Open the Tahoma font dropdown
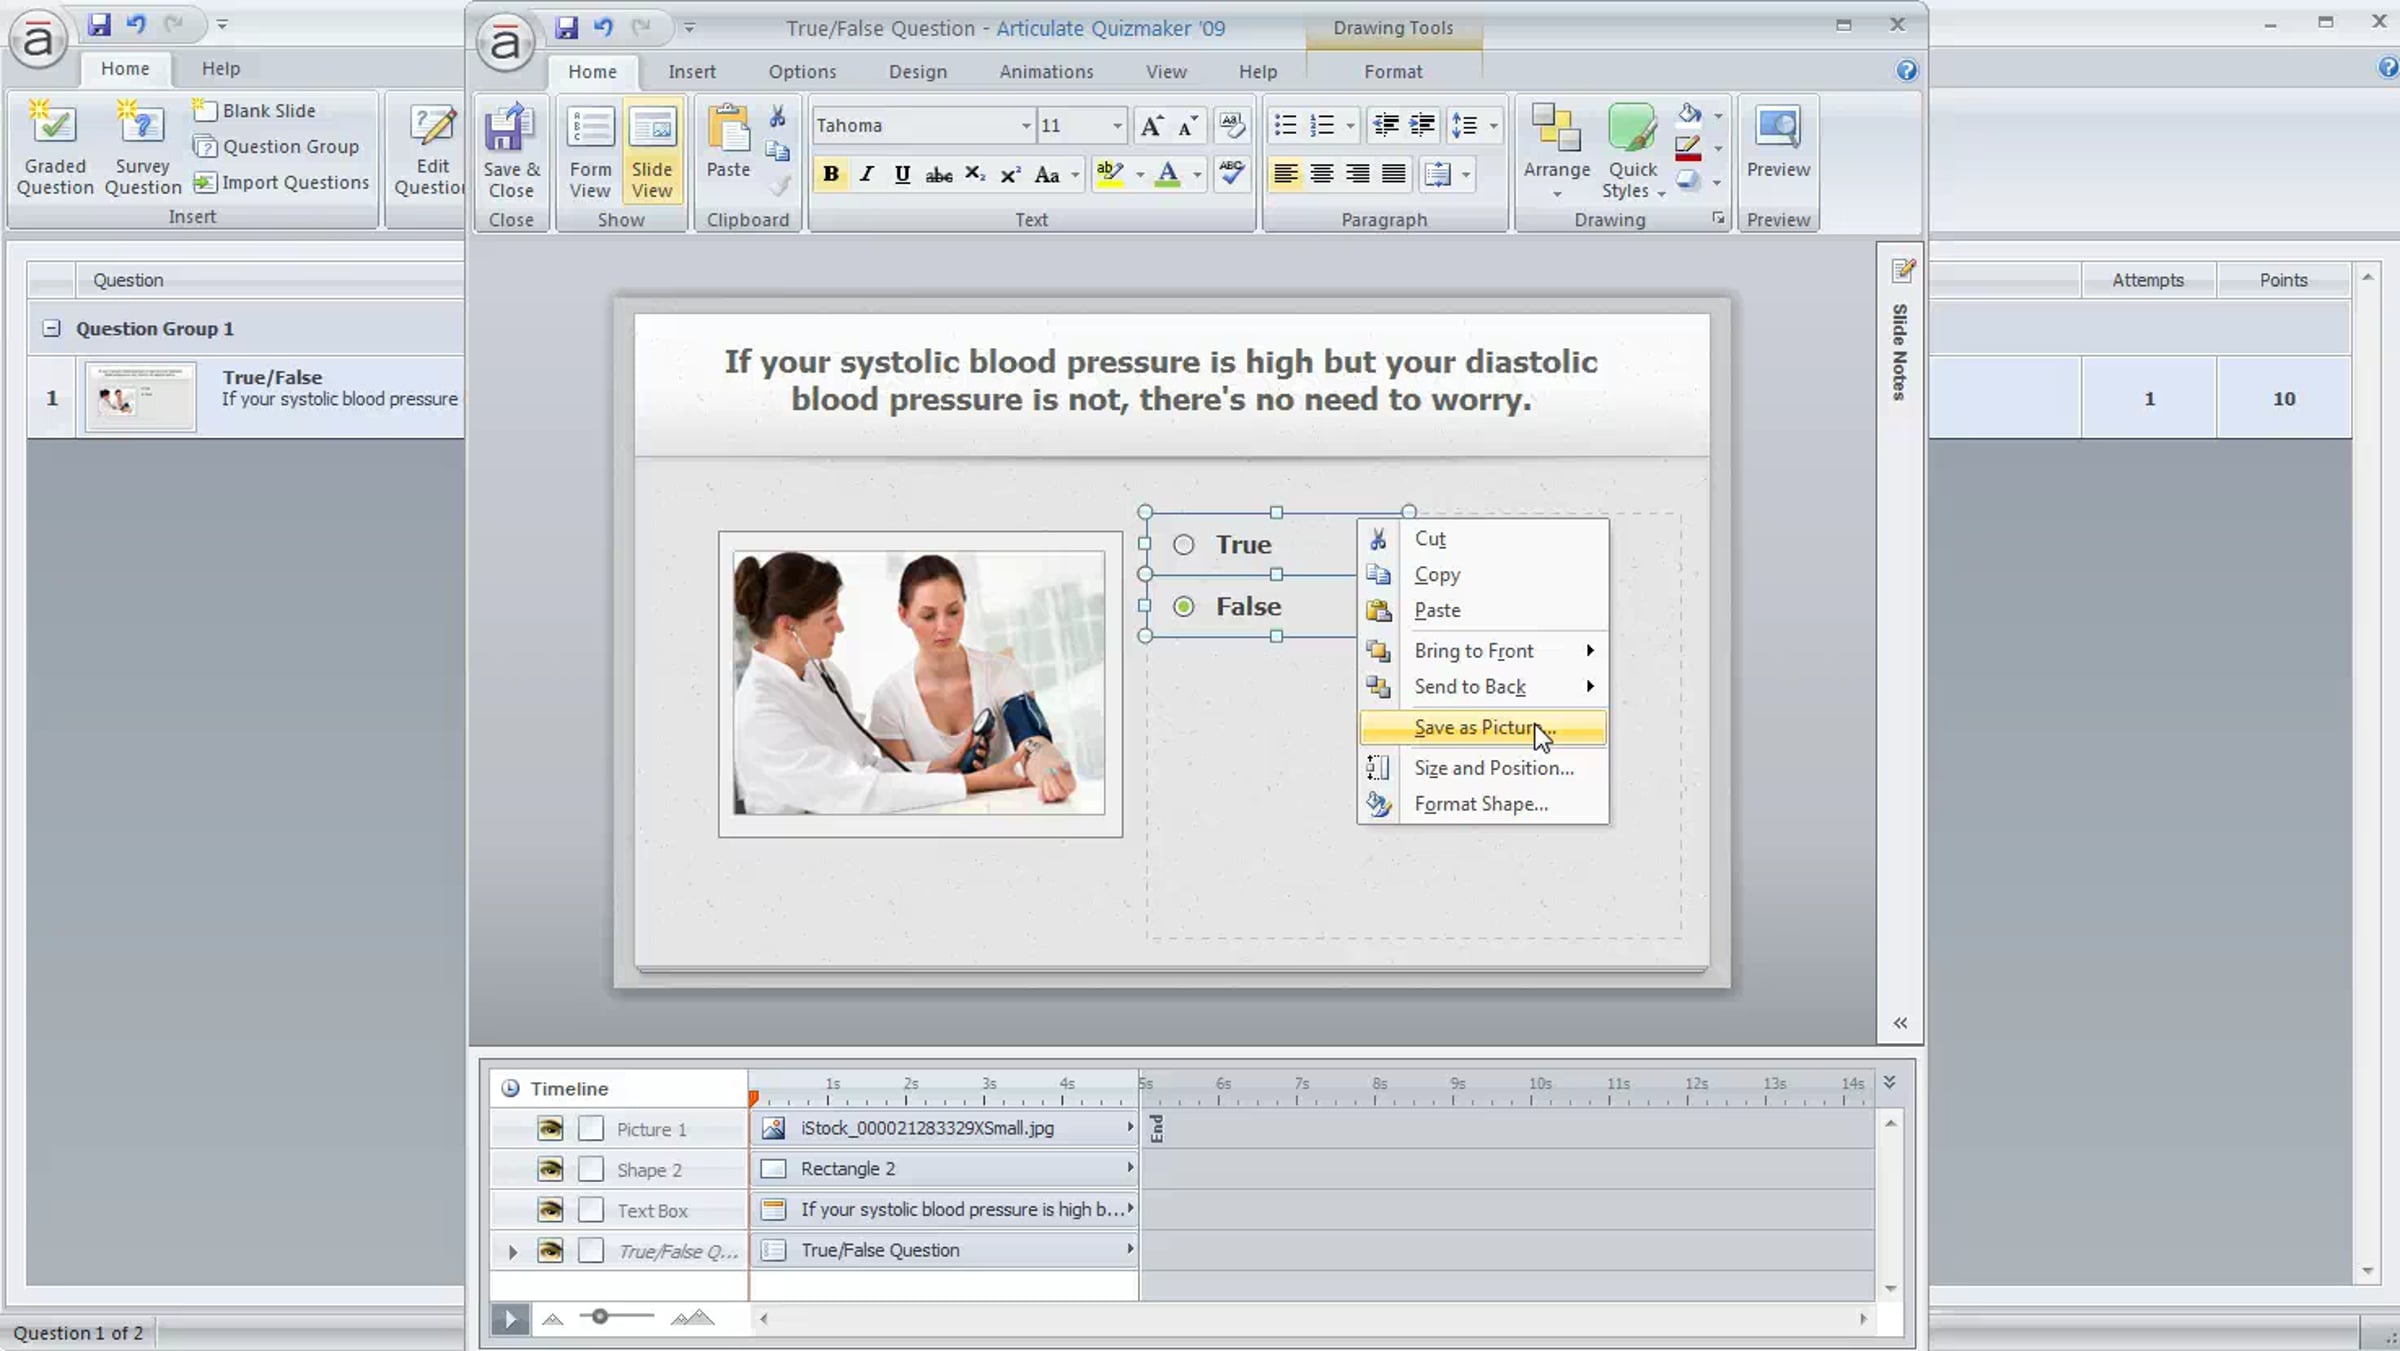This screenshot has height=1351, width=2400. click(1025, 126)
